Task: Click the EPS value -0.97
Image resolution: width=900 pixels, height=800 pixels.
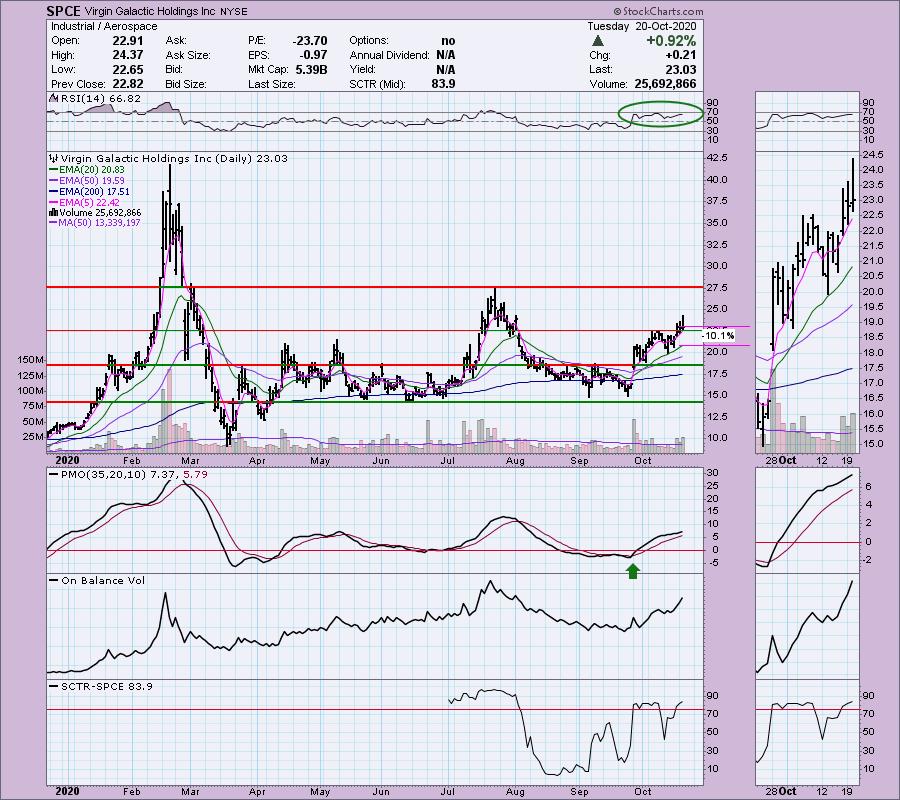Action: [x=313, y=55]
